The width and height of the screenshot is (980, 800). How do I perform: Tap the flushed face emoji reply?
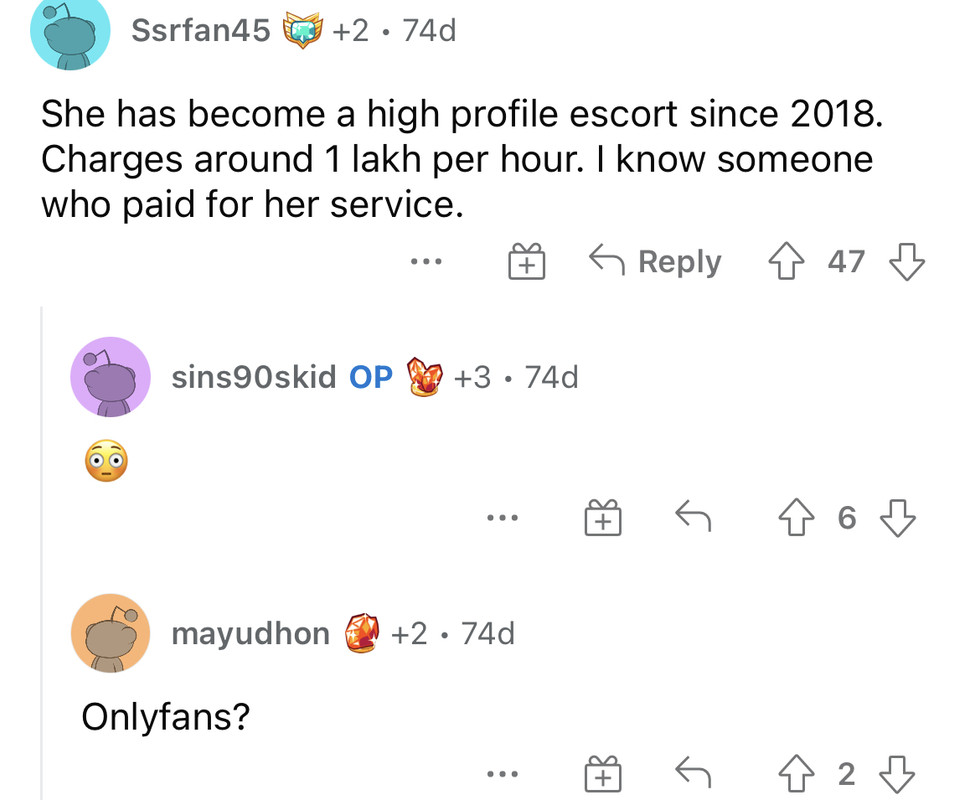tap(105, 462)
